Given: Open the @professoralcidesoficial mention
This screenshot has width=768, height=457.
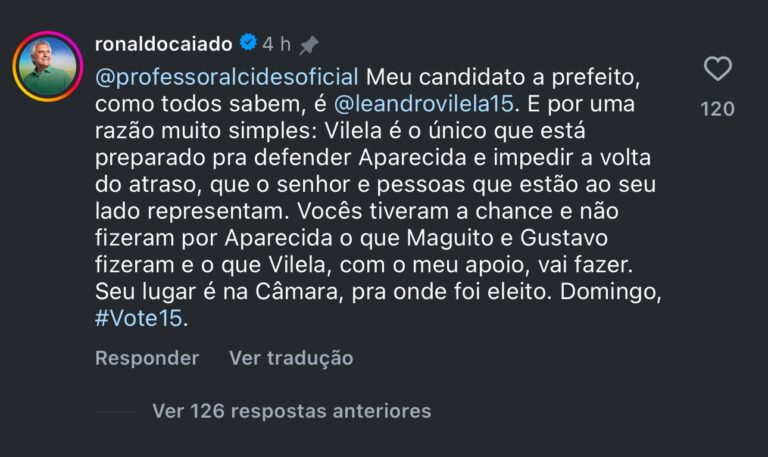Looking at the screenshot, I should 226,76.
